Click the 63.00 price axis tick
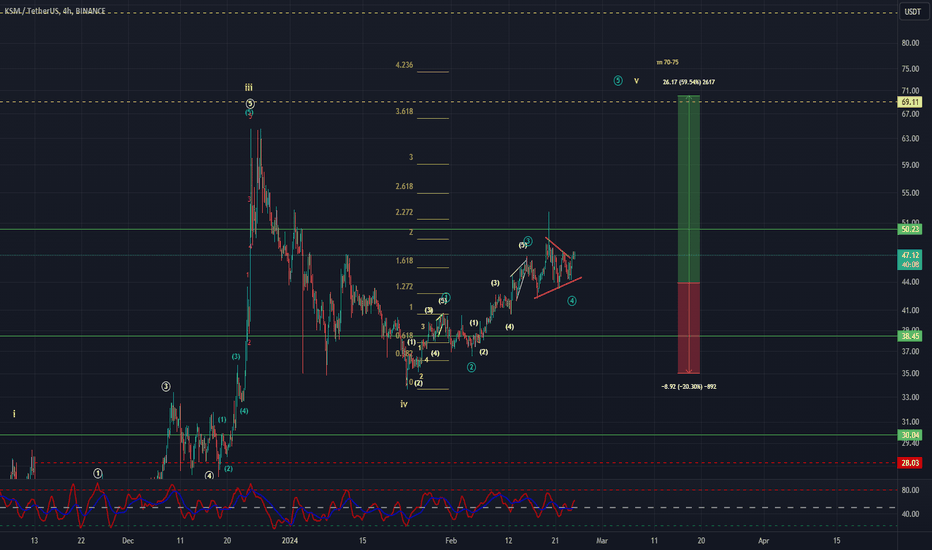Screen dimensions: 932x550 tap(910, 139)
